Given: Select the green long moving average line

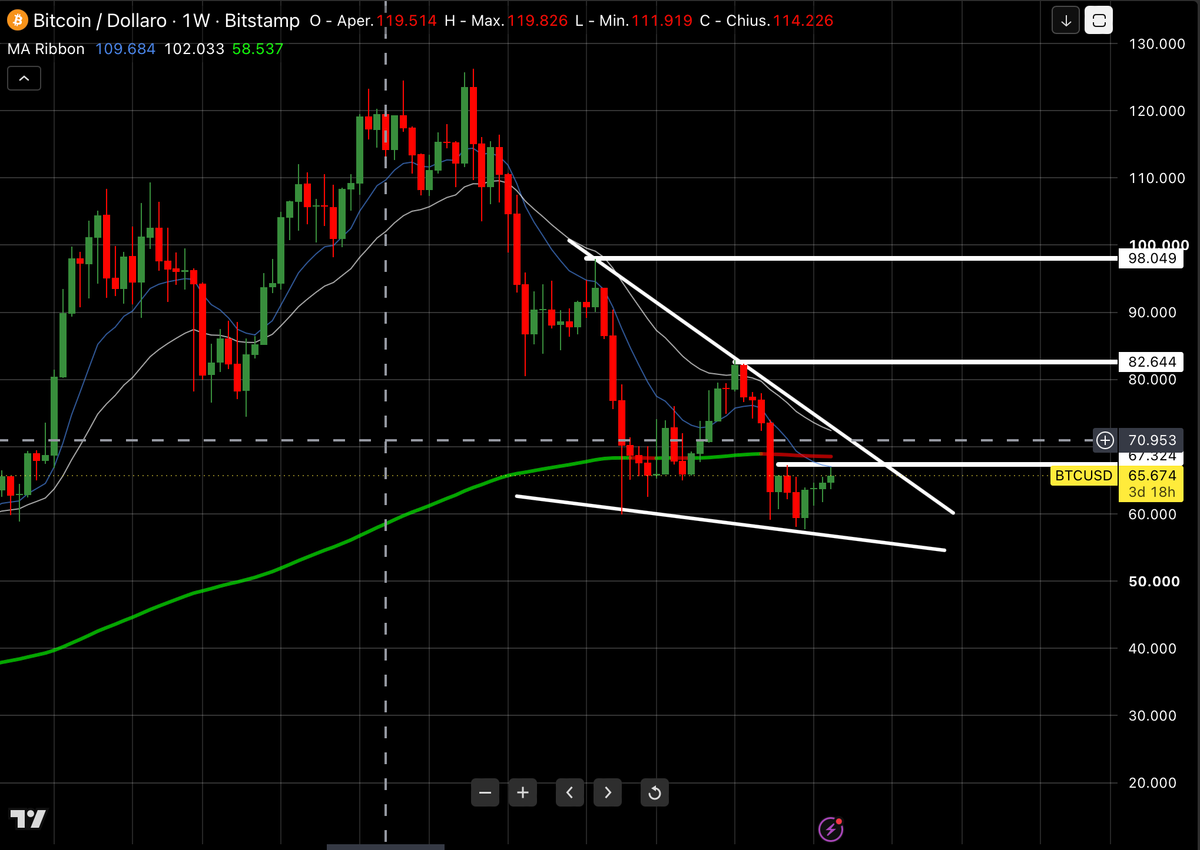Looking at the screenshot, I should click(x=300, y=560).
